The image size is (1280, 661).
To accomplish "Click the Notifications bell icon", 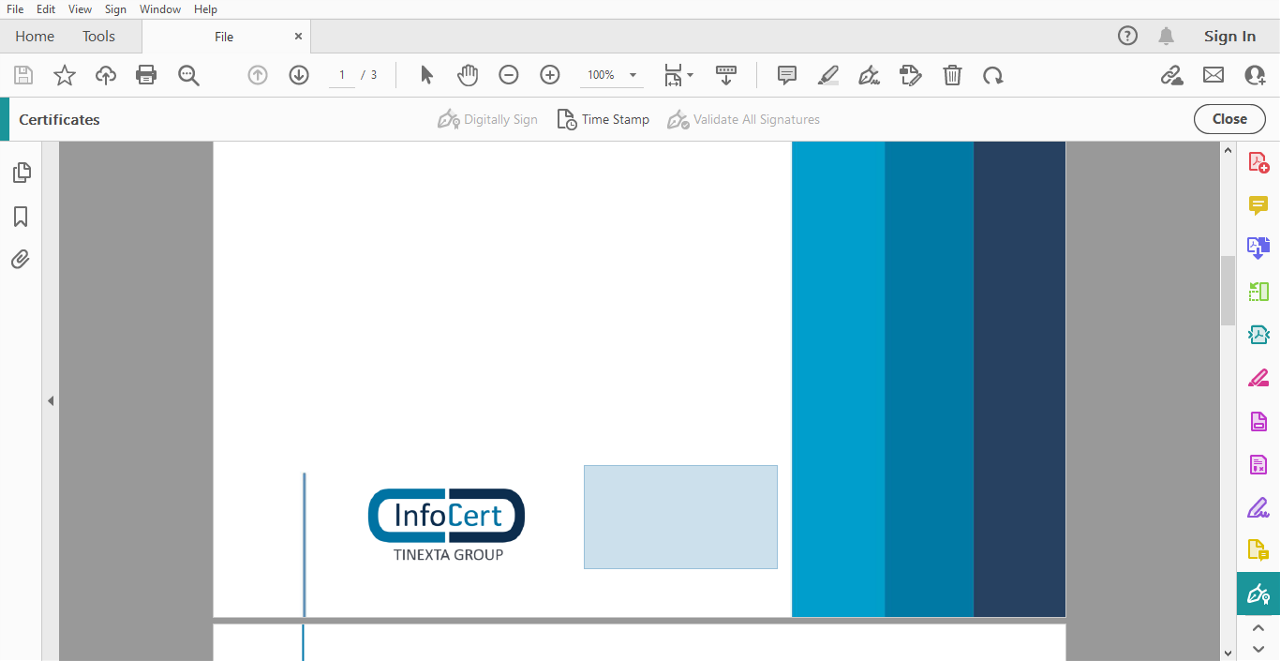I will coord(1166,36).
